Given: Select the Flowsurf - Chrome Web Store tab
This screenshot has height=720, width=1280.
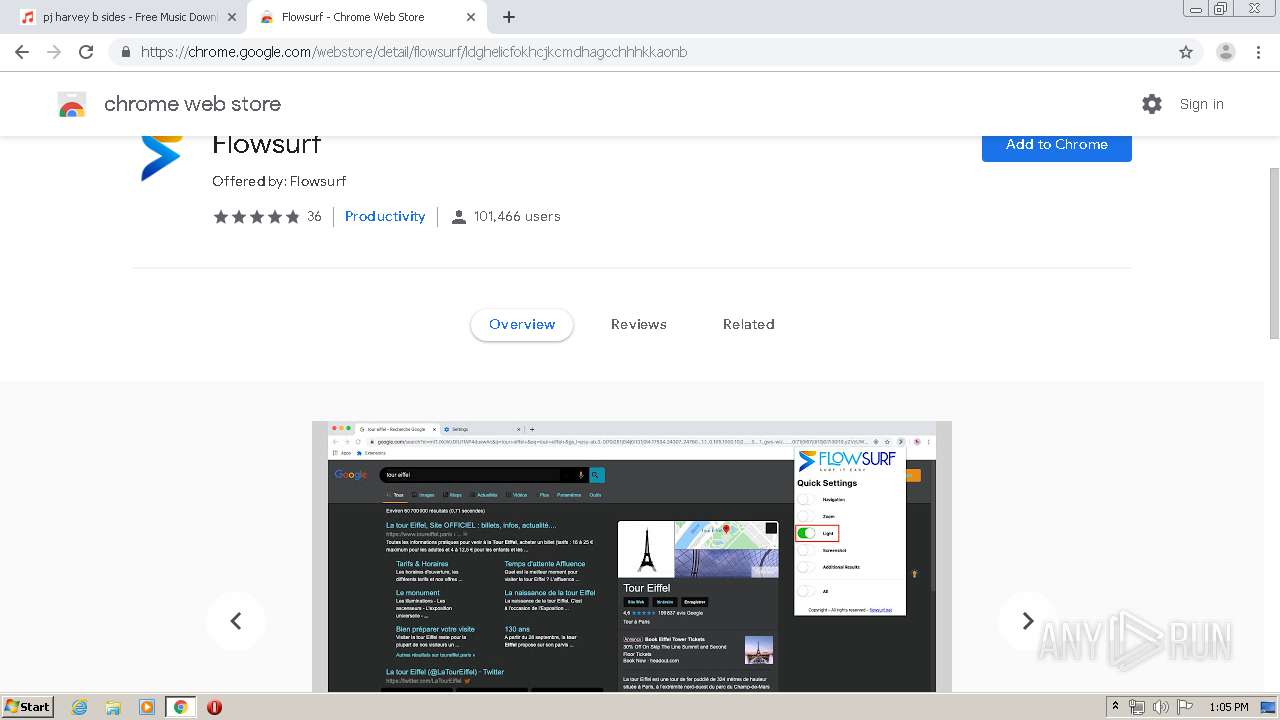Looking at the screenshot, I should click(367, 17).
